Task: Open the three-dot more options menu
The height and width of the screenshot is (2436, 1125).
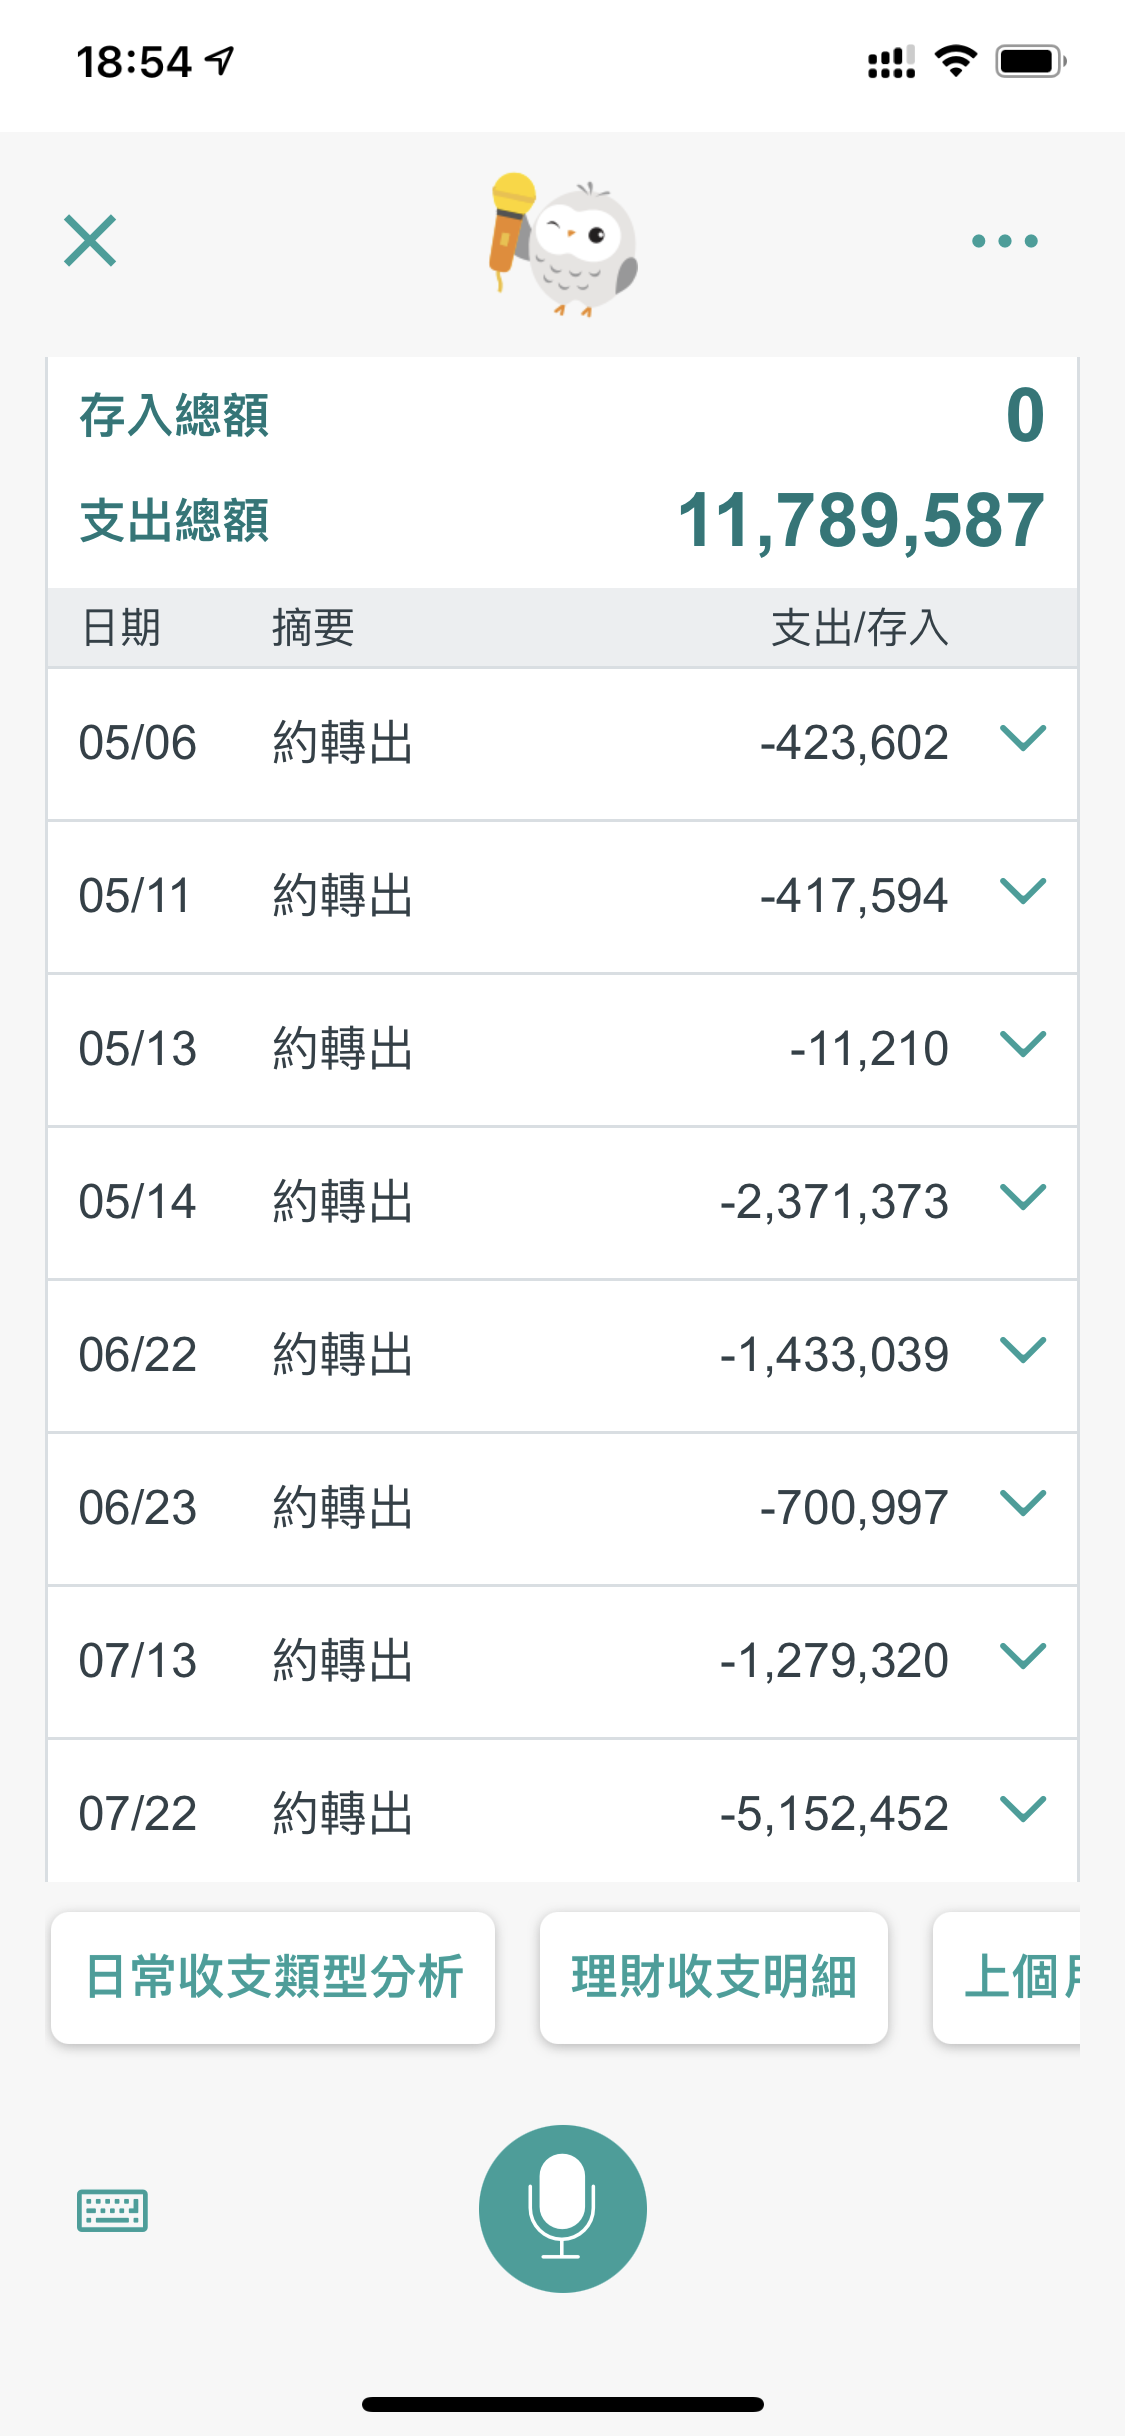Action: (x=1004, y=241)
